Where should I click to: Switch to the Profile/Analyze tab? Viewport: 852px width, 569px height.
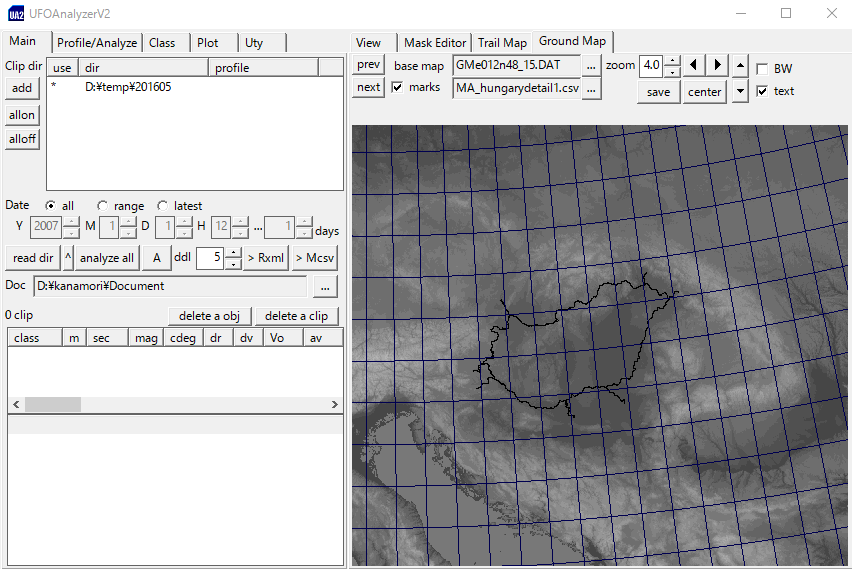(96, 43)
